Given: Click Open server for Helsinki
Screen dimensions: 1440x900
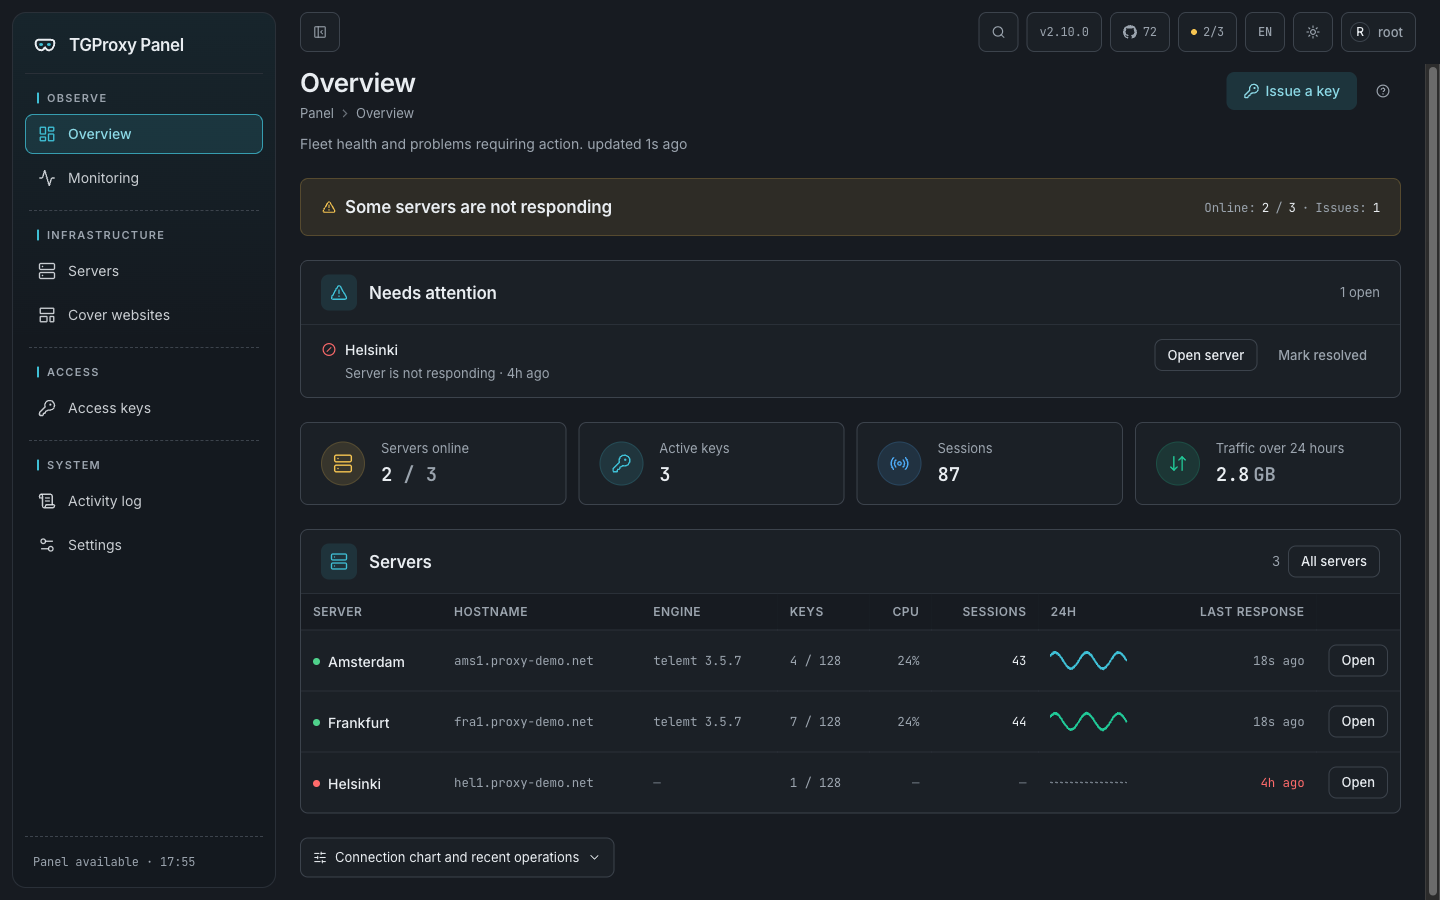Looking at the screenshot, I should (1205, 355).
